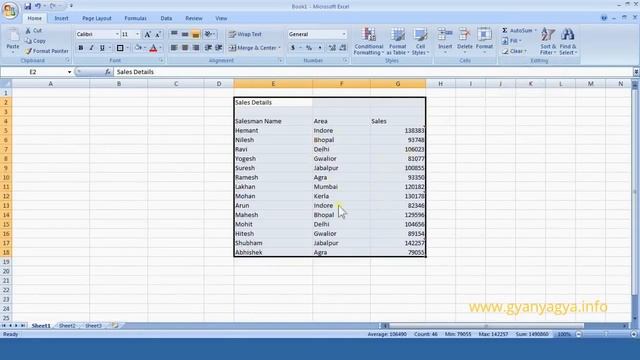Set Middle Align vertical alignment
The image size is (640, 360).
click(185, 34)
